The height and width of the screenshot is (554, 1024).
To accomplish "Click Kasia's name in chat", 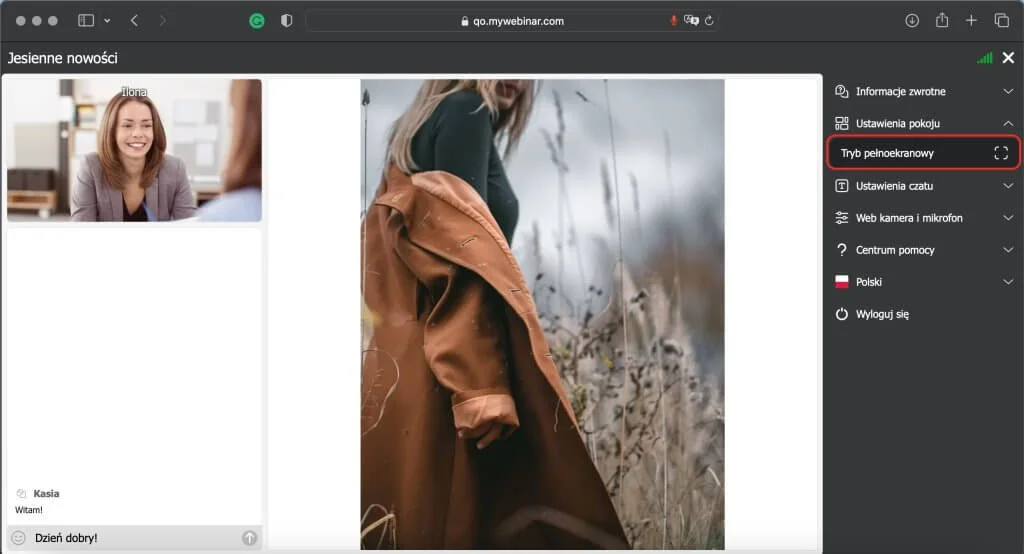I will point(46,494).
